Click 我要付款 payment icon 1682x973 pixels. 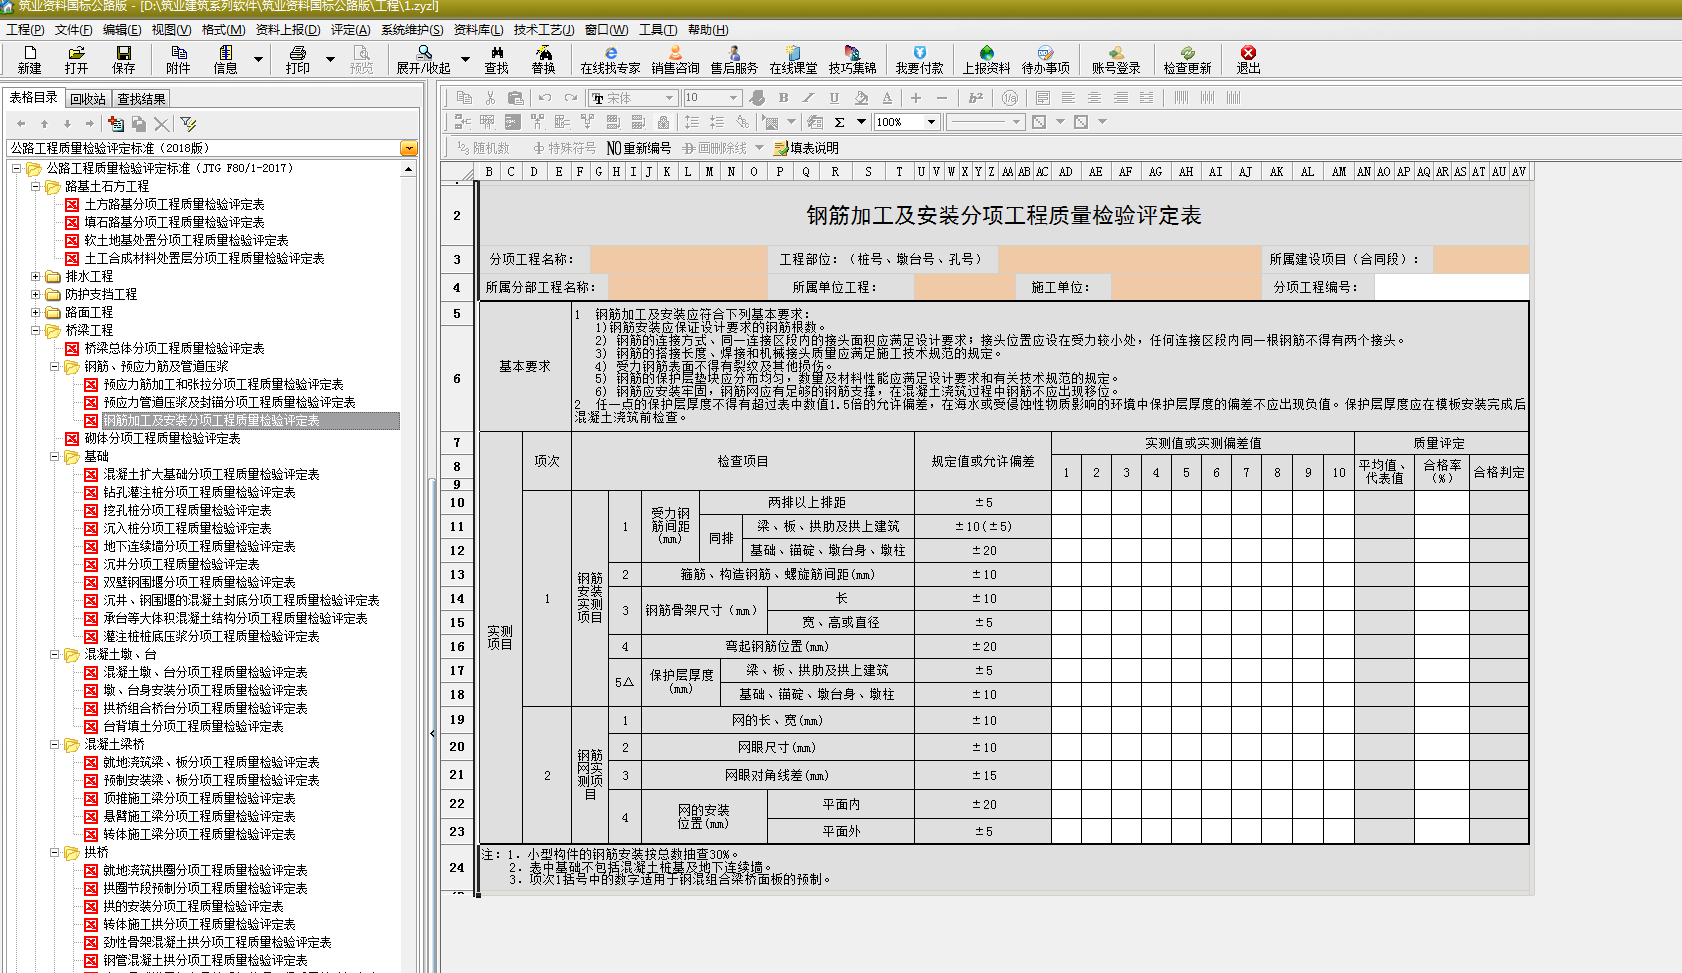pyautogui.click(x=919, y=60)
